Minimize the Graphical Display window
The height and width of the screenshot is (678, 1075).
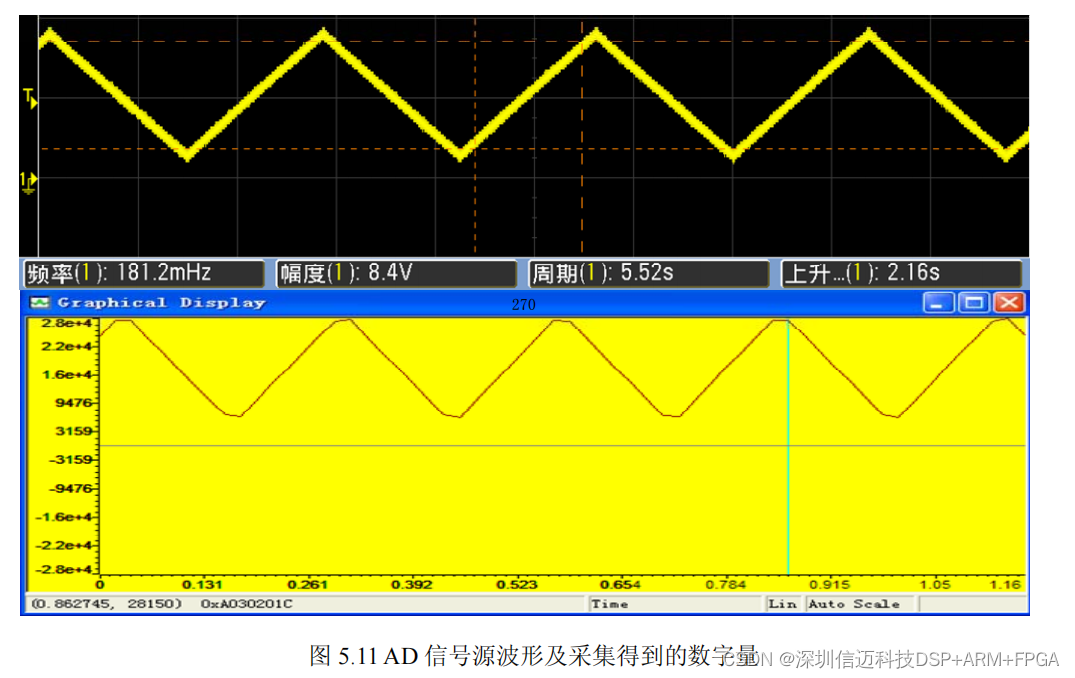click(x=938, y=302)
